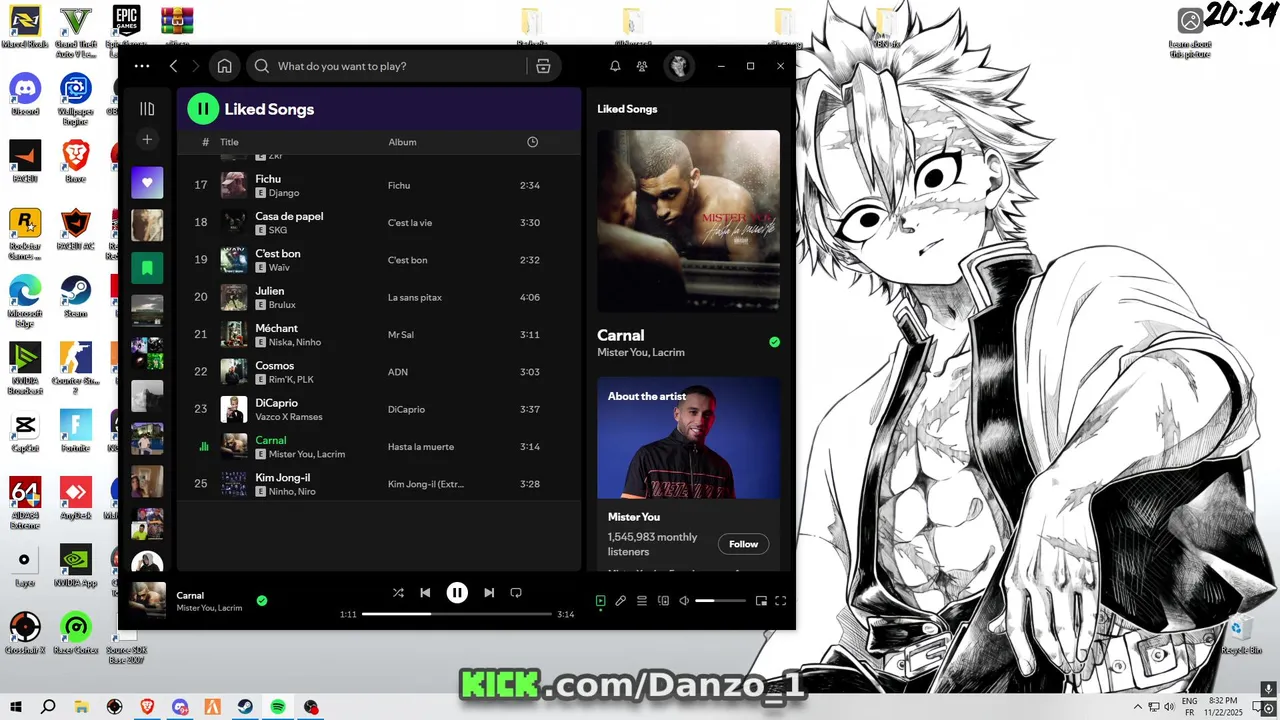Toggle the Now Playing view panel

(x=600, y=601)
